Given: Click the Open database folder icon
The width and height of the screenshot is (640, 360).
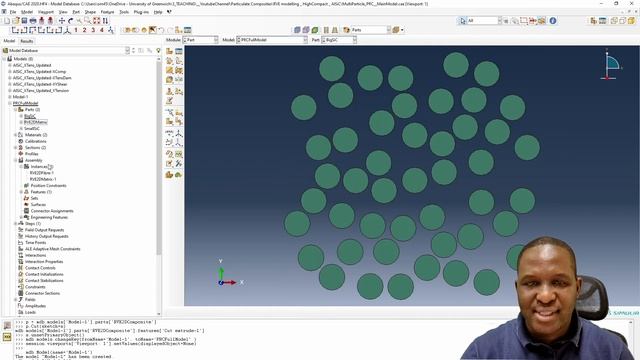Looking at the screenshot, I should pos(15,20).
